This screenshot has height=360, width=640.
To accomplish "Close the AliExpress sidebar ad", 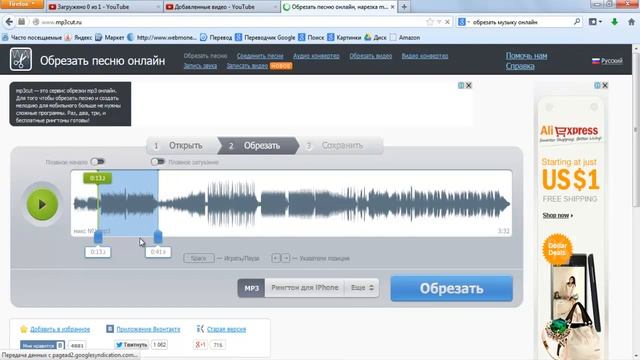I will point(605,85).
